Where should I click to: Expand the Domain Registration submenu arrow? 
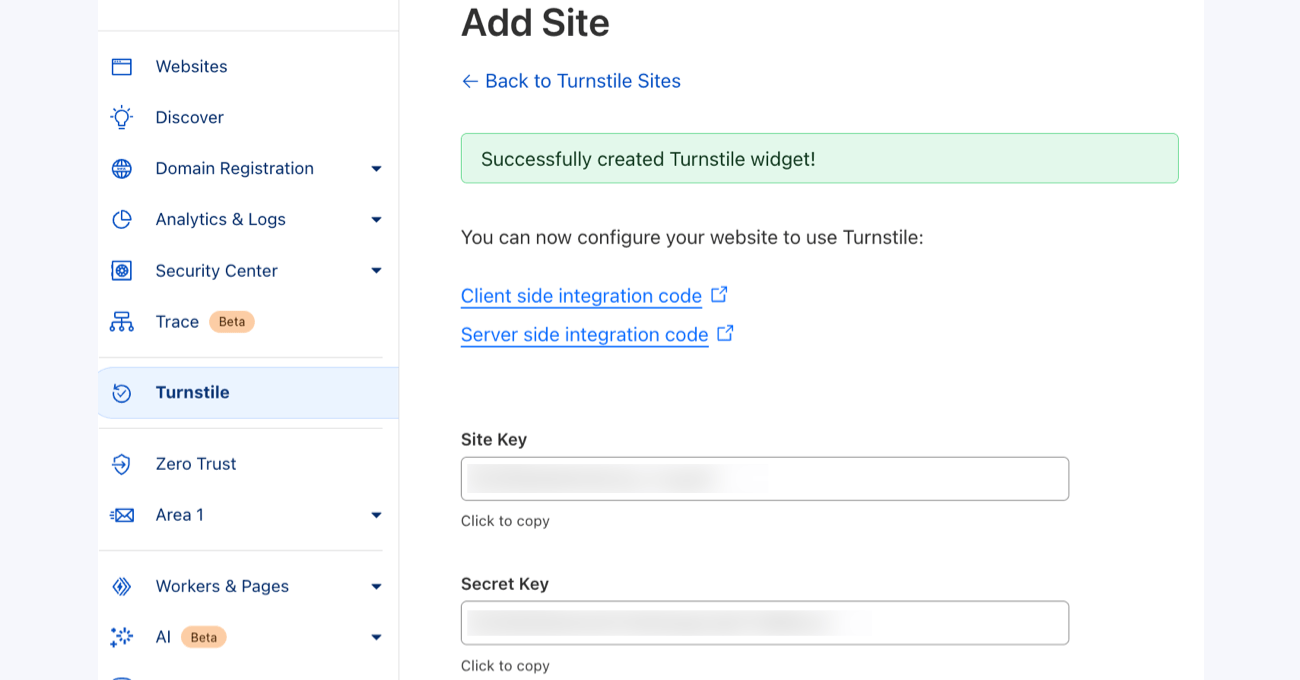click(376, 169)
